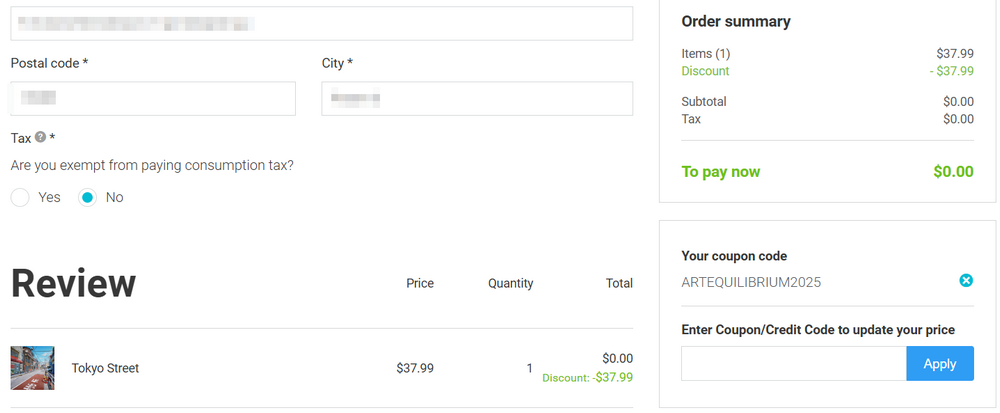1000x413 pixels.
Task: Select No for consumption tax exemption
Action: [x=87, y=198]
